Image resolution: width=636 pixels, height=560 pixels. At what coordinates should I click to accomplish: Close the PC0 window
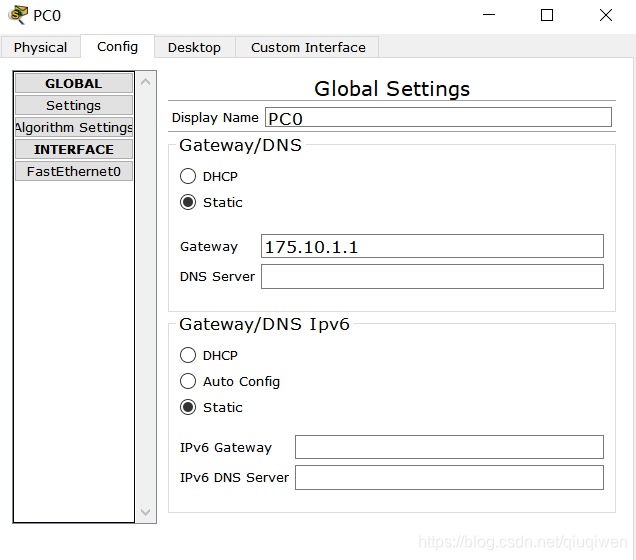click(606, 15)
